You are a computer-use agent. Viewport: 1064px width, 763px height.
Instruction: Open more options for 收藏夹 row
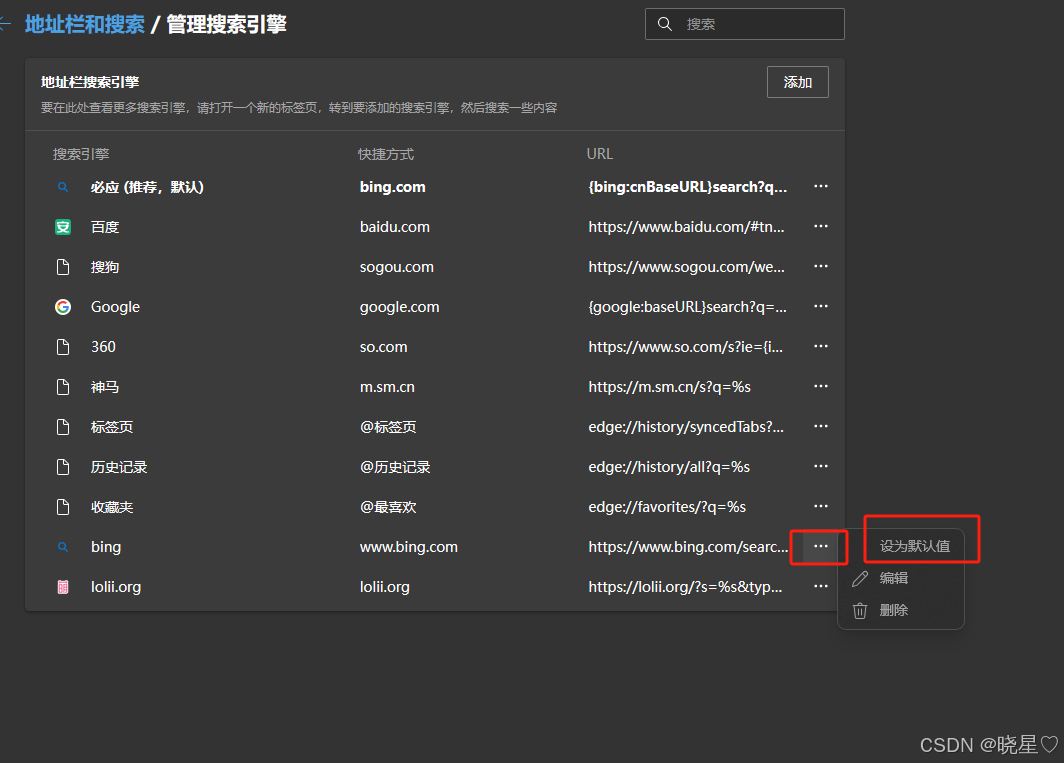pos(820,507)
